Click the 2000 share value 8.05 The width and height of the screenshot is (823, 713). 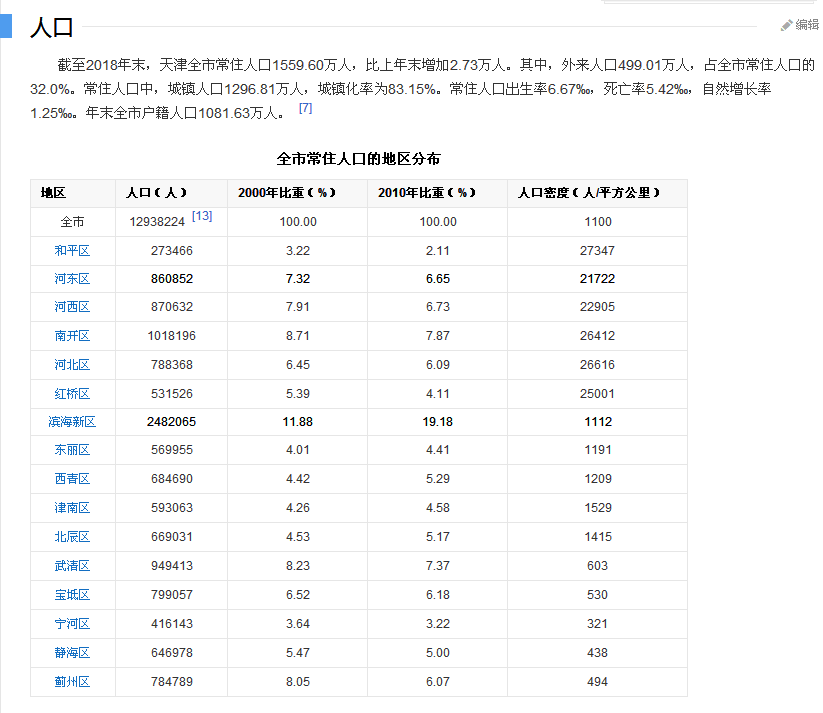pyautogui.click(x=298, y=681)
